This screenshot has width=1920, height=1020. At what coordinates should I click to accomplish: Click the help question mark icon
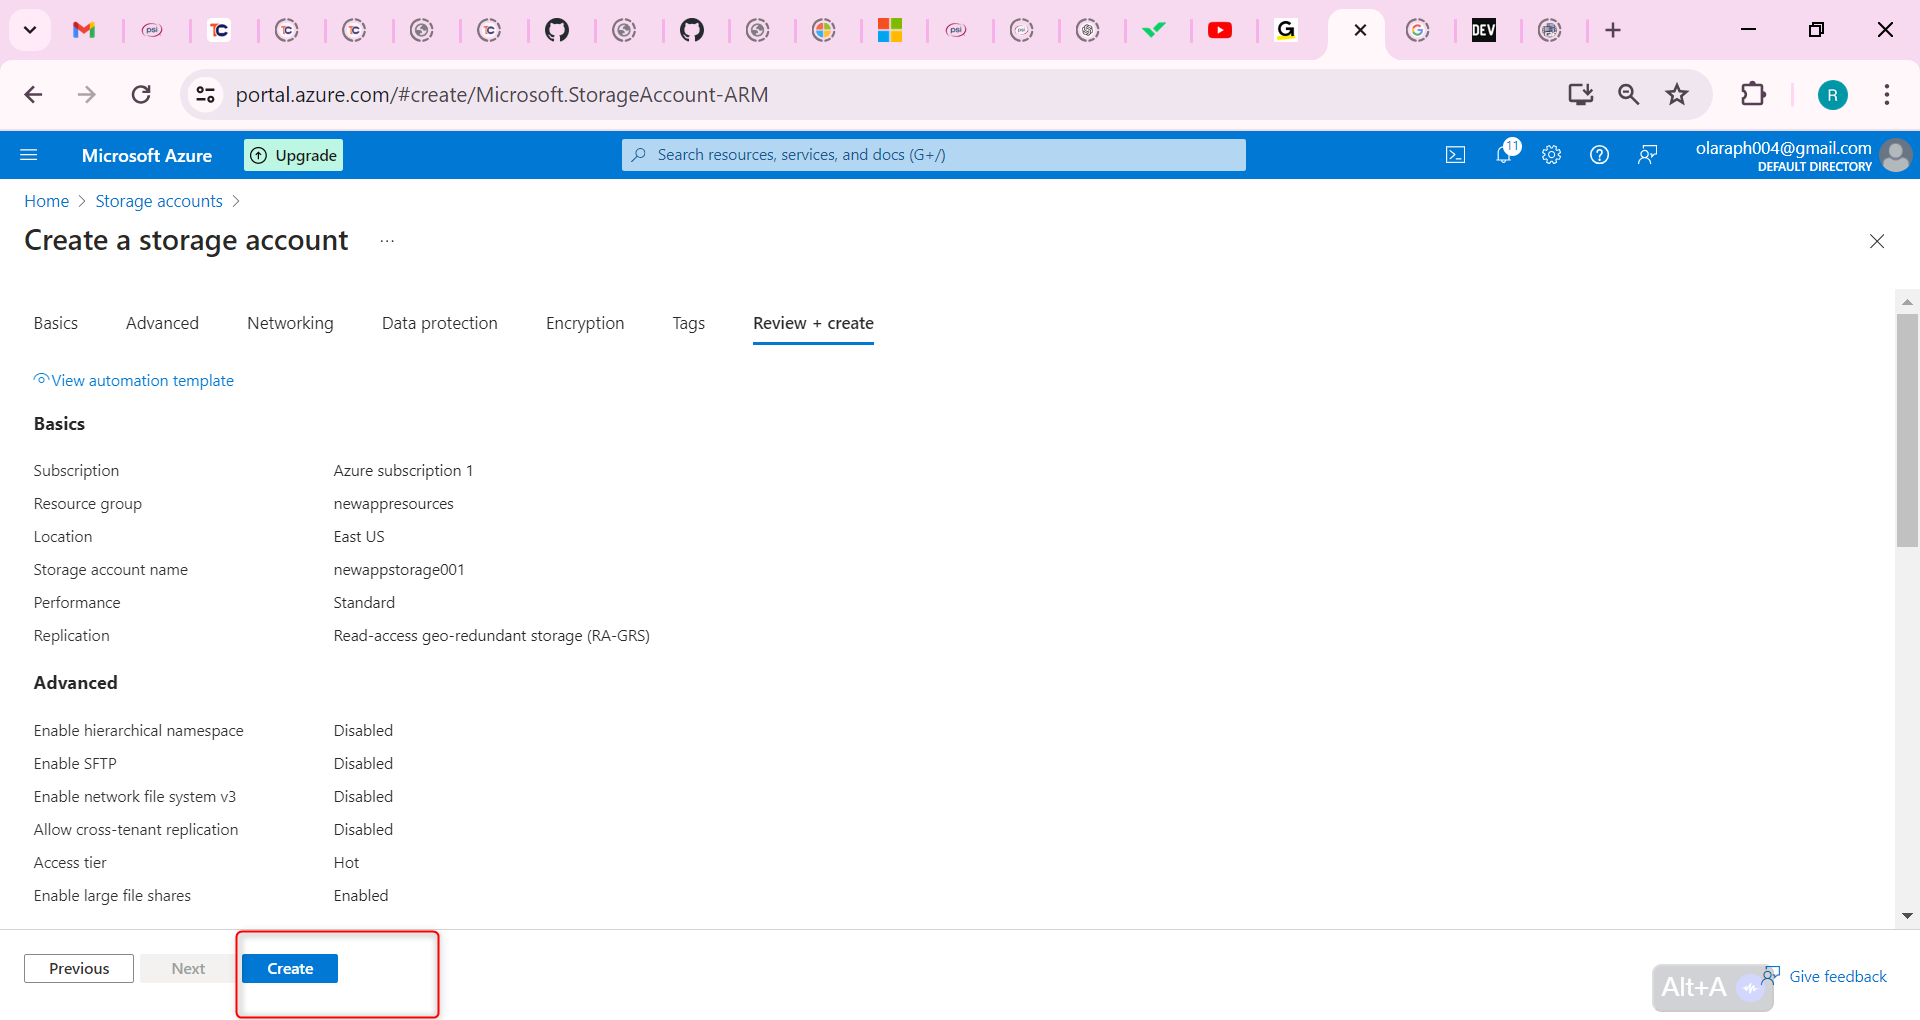pos(1599,155)
